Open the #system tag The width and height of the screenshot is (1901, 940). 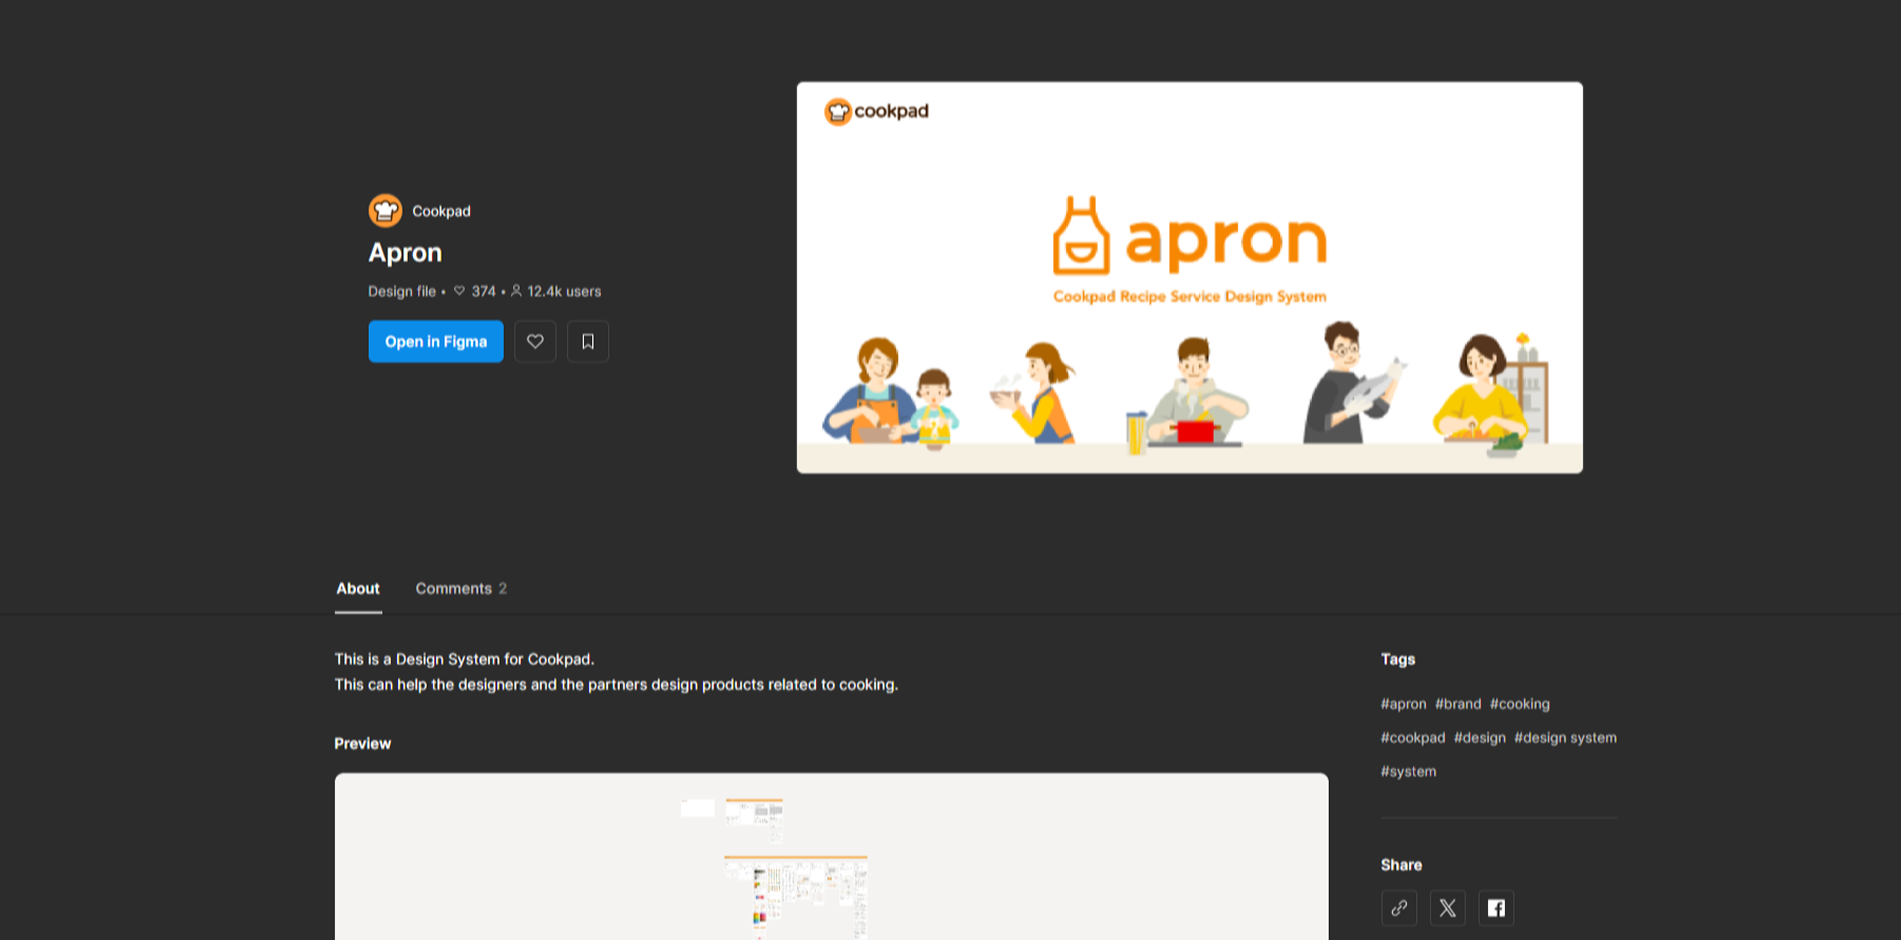[1409, 772]
